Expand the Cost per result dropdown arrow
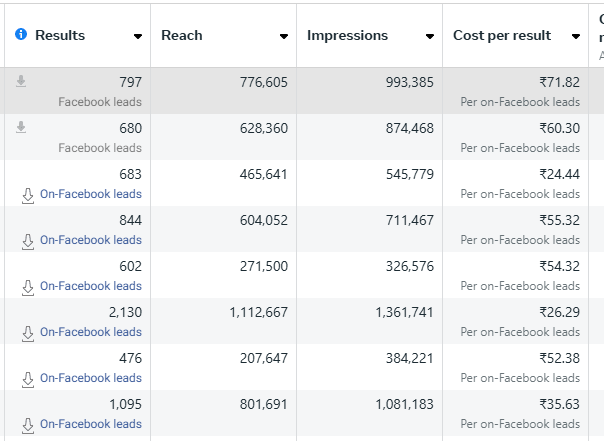604x441 pixels. tap(576, 37)
